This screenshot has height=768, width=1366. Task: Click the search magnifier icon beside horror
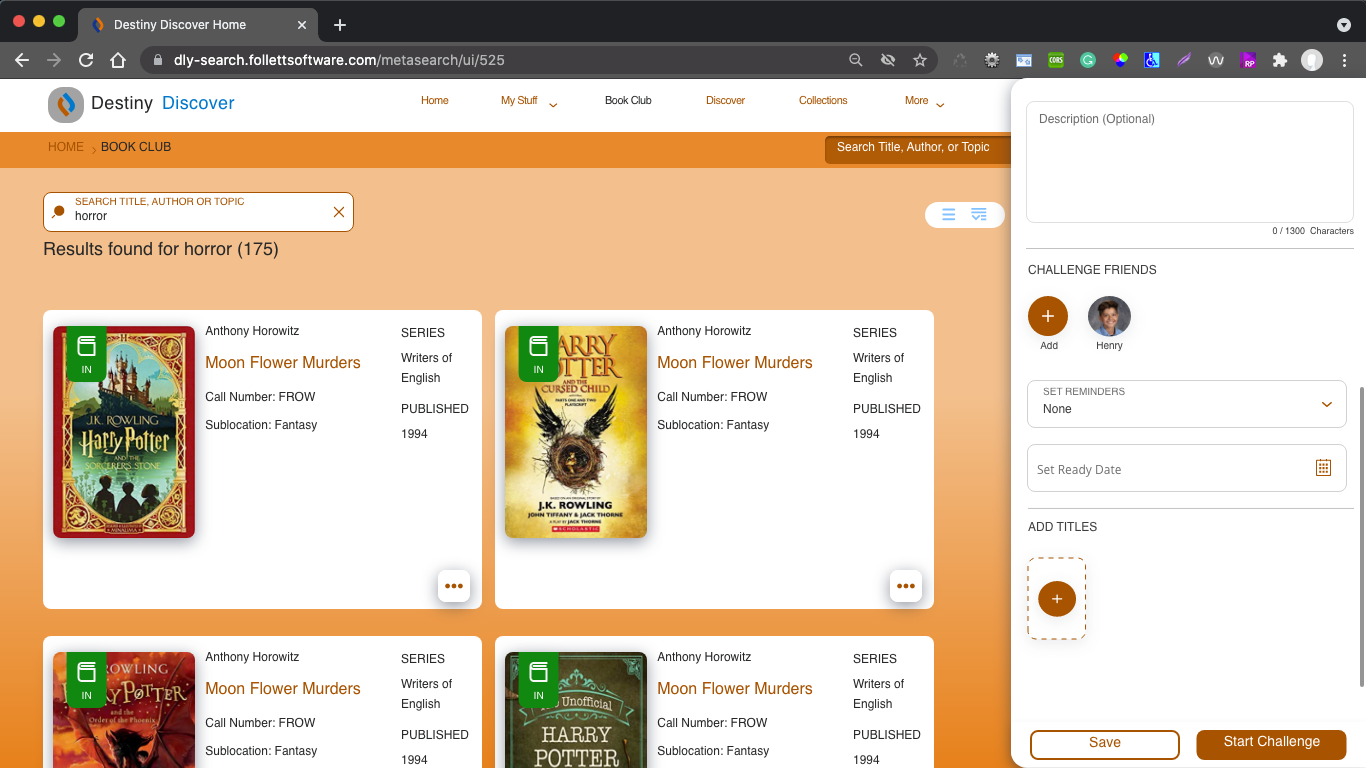tap(58, 212)
